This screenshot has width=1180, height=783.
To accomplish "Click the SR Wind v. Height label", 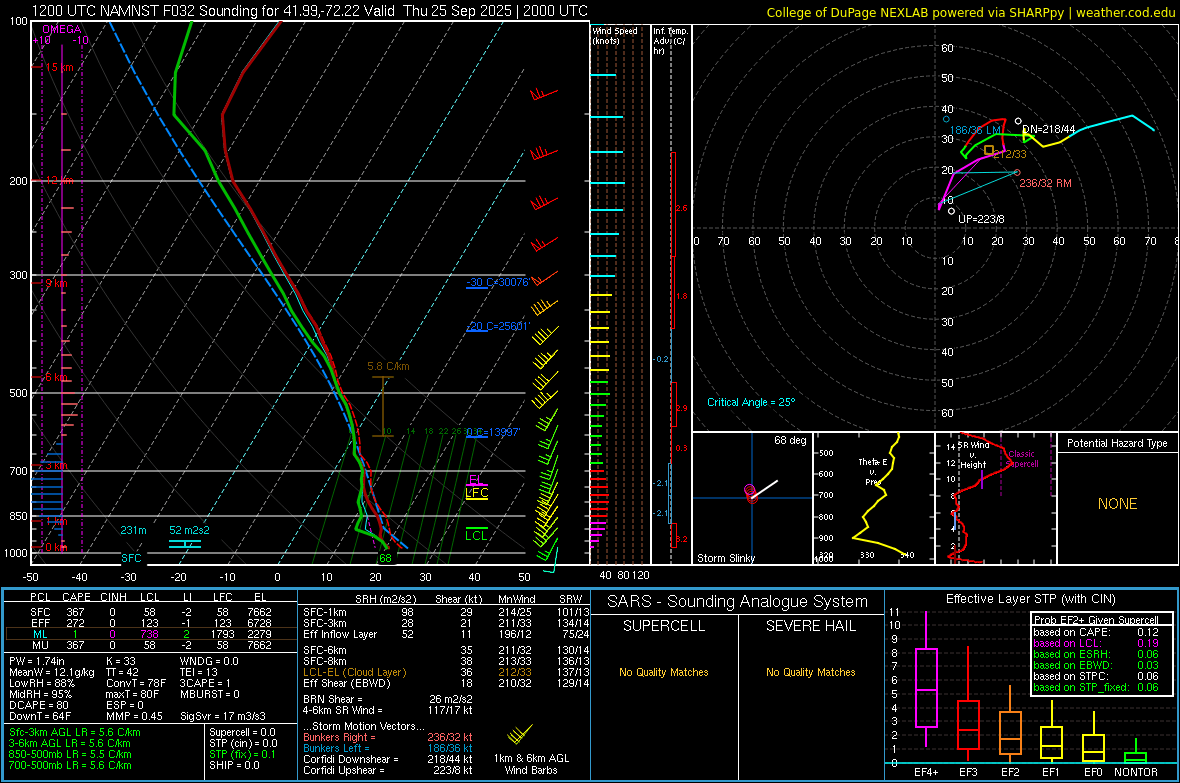I will (x=974, y=455).
